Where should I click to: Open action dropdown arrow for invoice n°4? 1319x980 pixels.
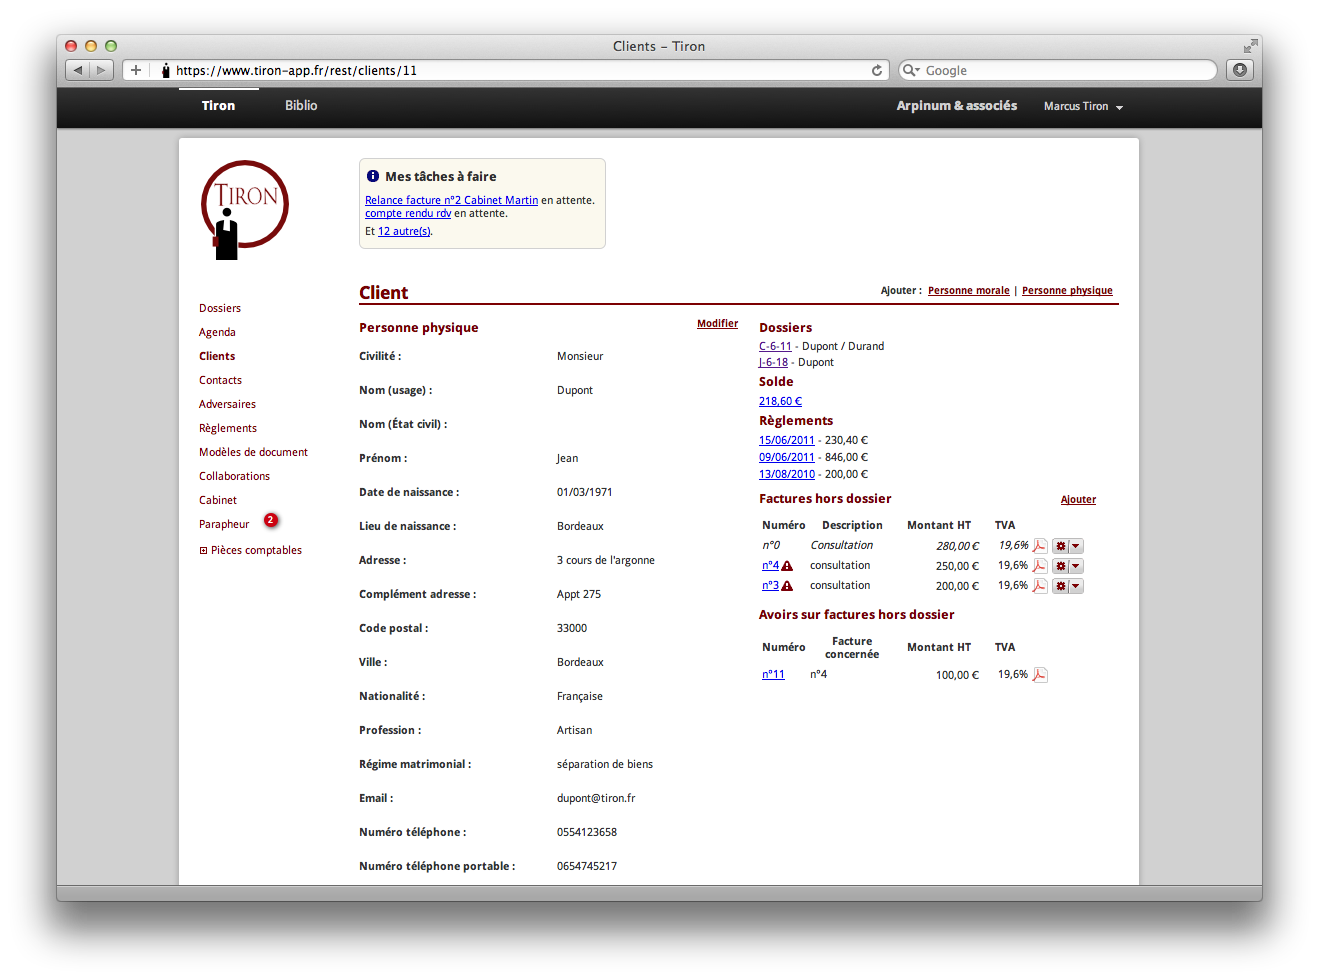pyautogui.click(x=1076, y=566)
